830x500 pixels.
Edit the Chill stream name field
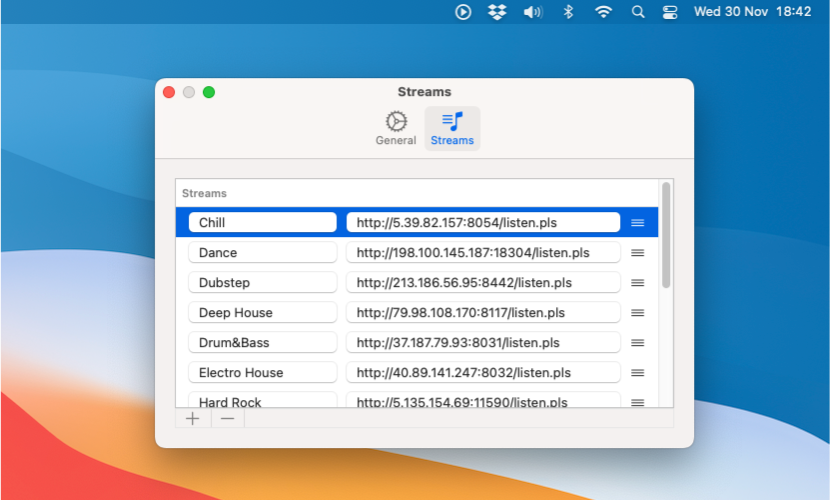[x=262, y=222]
